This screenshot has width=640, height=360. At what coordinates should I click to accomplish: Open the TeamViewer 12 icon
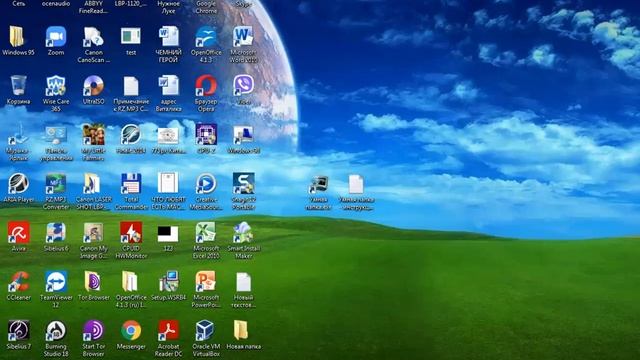pyautogui.click(x=56, y=282)
